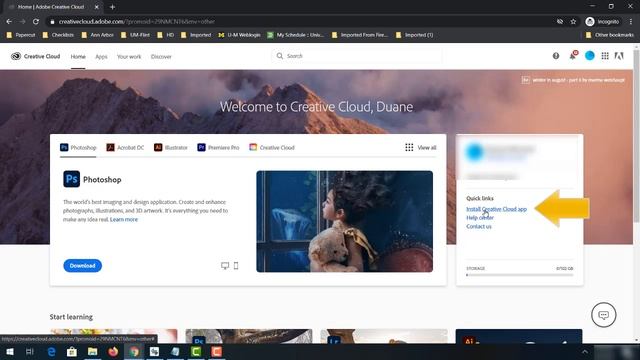Open the U-M Weblogin bookmark
This screenshot has width=640, height=360.
tap(240, 35)
